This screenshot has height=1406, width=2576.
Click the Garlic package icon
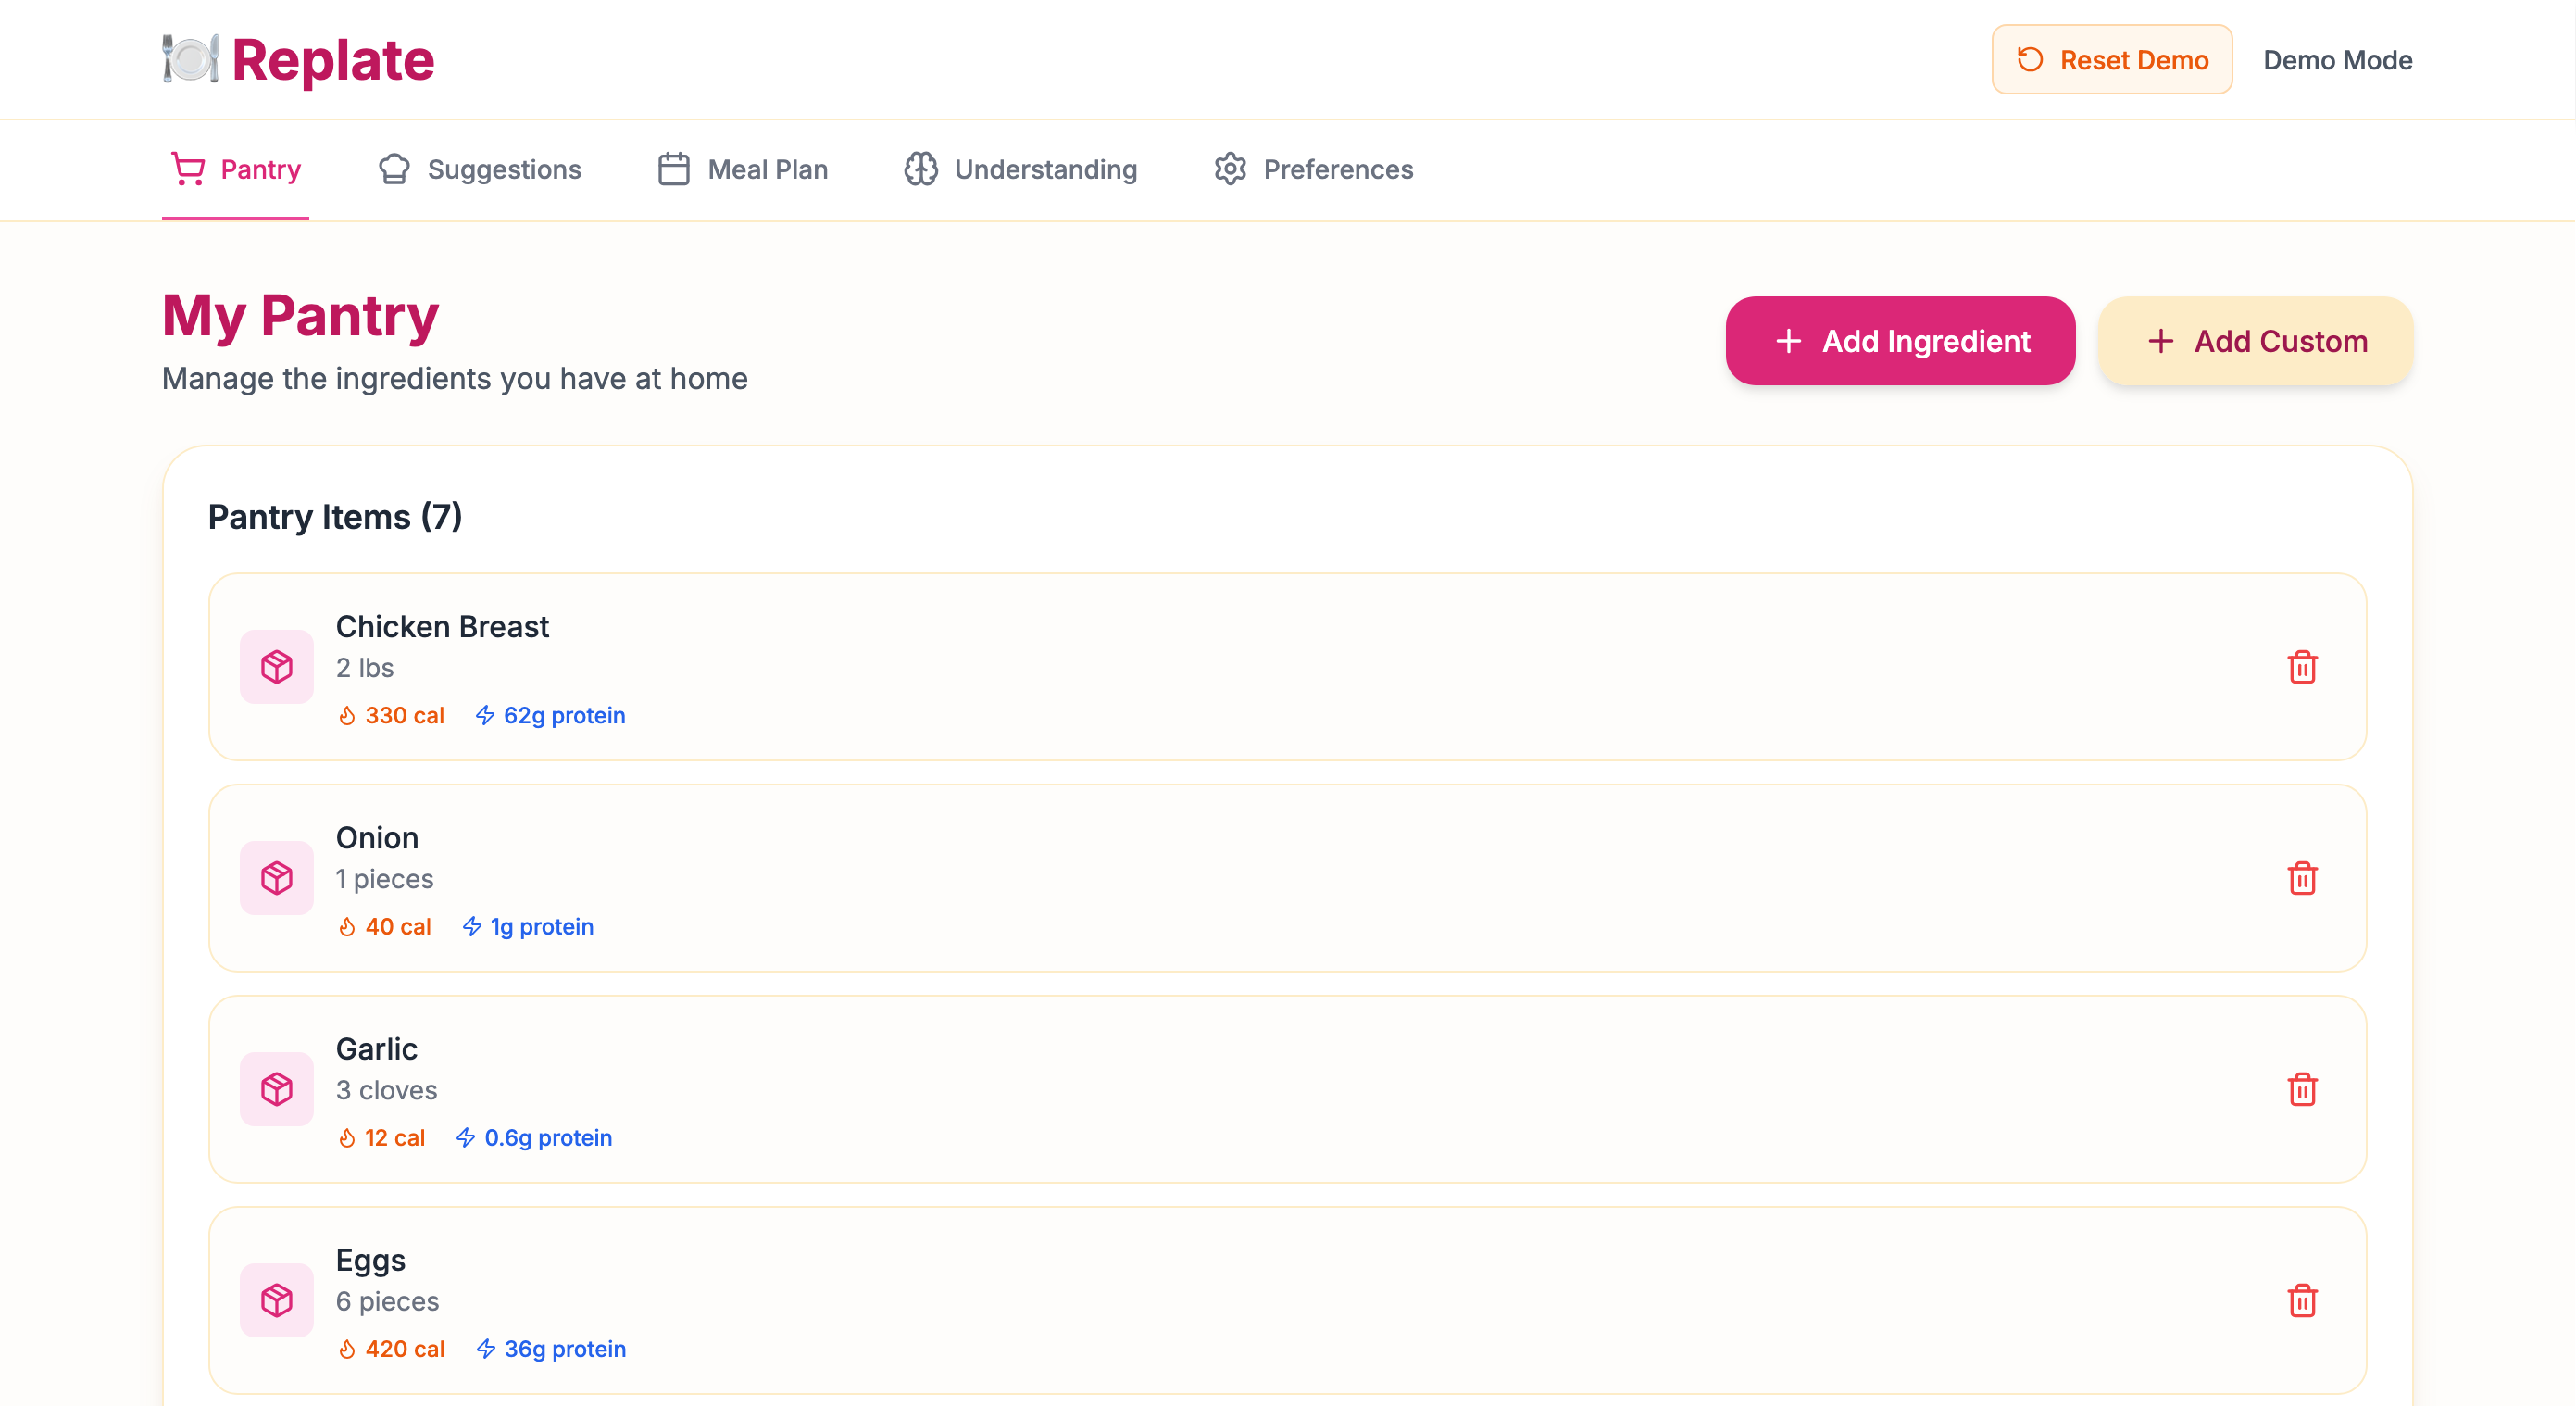(x=277, y=1089)
